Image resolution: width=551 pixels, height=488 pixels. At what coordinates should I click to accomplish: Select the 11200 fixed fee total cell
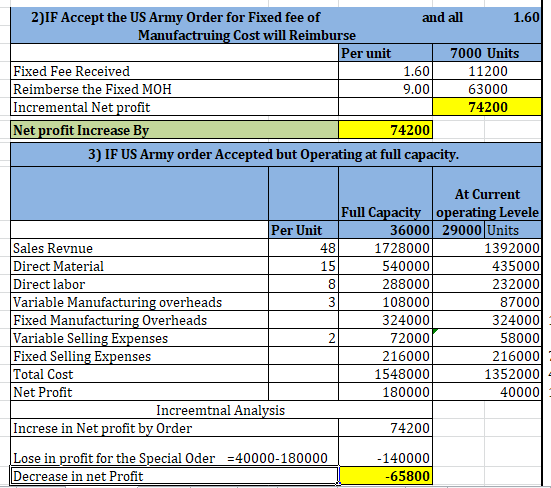click(x=487, y=71)
